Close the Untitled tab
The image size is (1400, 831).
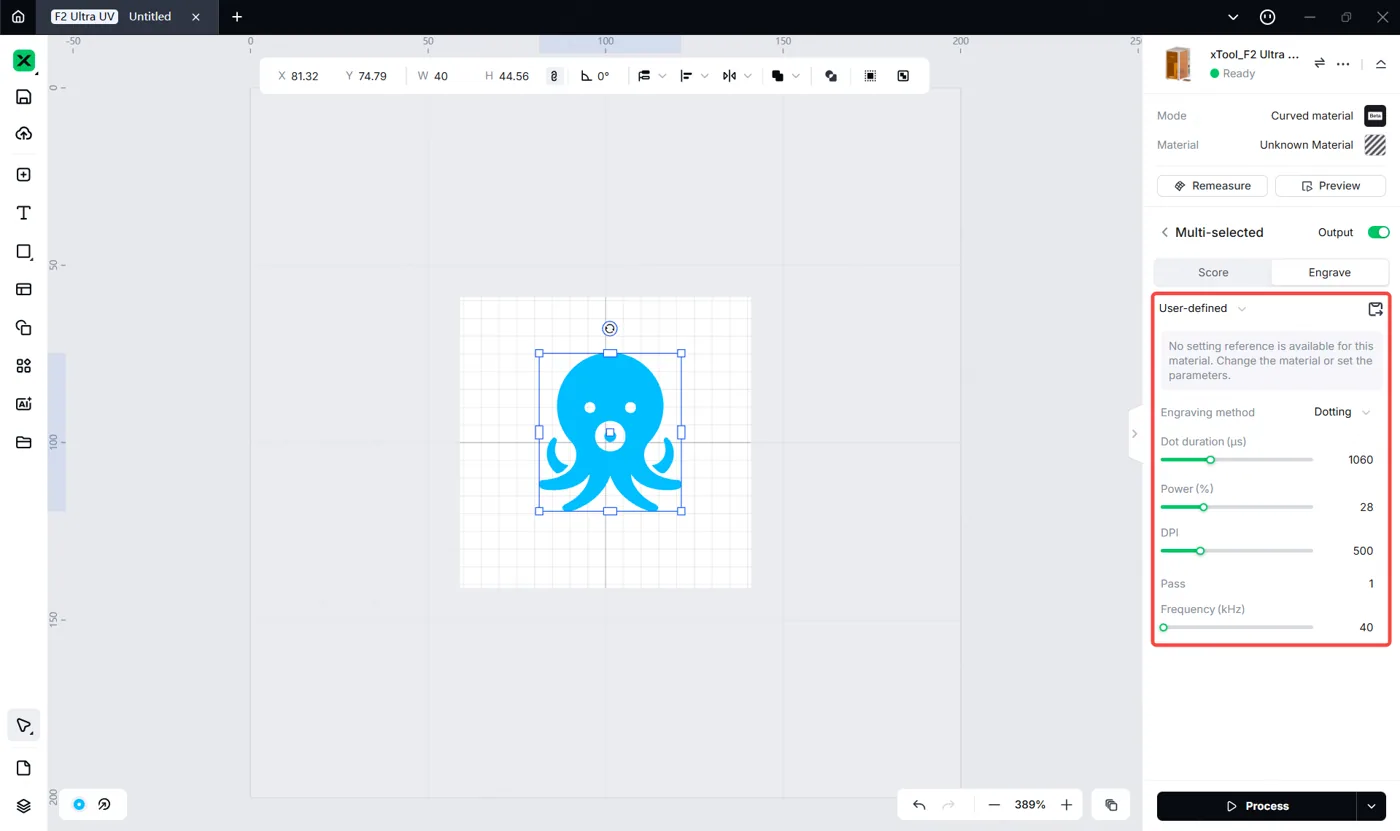point(196,17)
